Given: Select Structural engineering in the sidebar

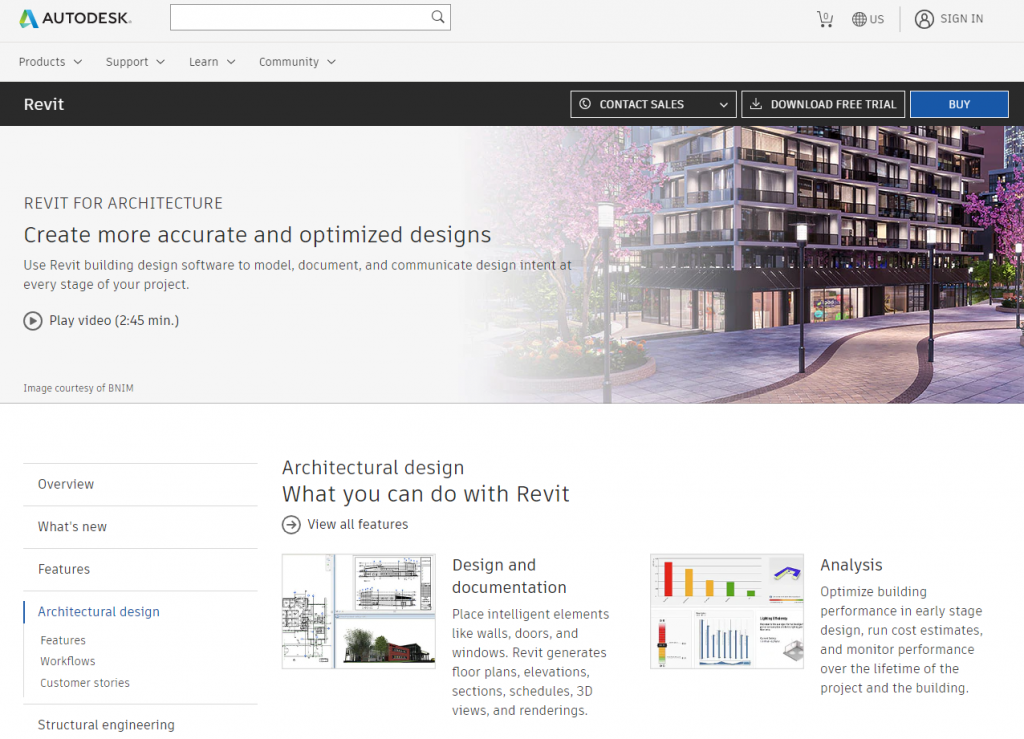Looking at the screenshot, I should (105, 724).
